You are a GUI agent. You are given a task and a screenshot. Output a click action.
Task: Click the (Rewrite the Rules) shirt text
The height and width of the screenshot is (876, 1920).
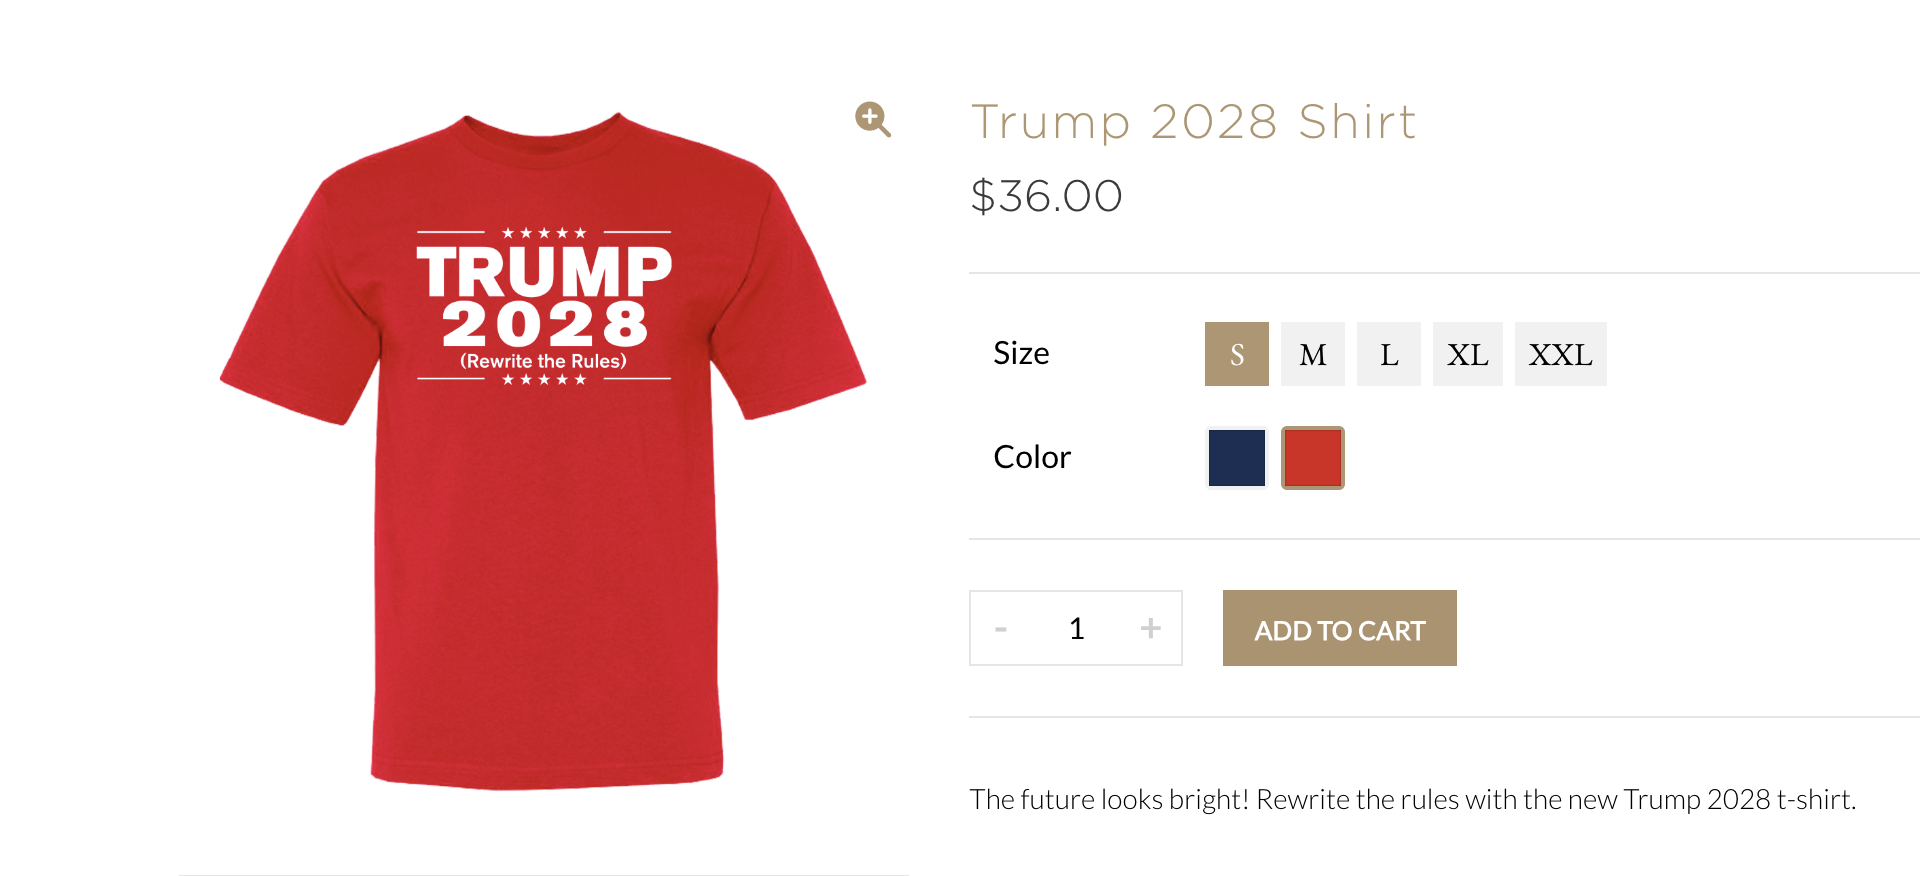pyautogui.click(x=543, y=361)
